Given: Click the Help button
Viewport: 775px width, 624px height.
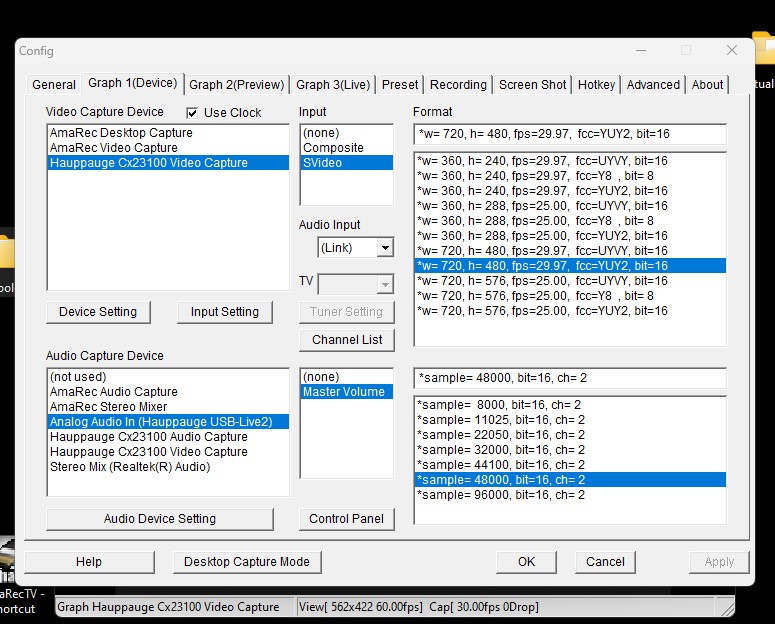Looking at the screenshot, I should [x=89, y=562].
